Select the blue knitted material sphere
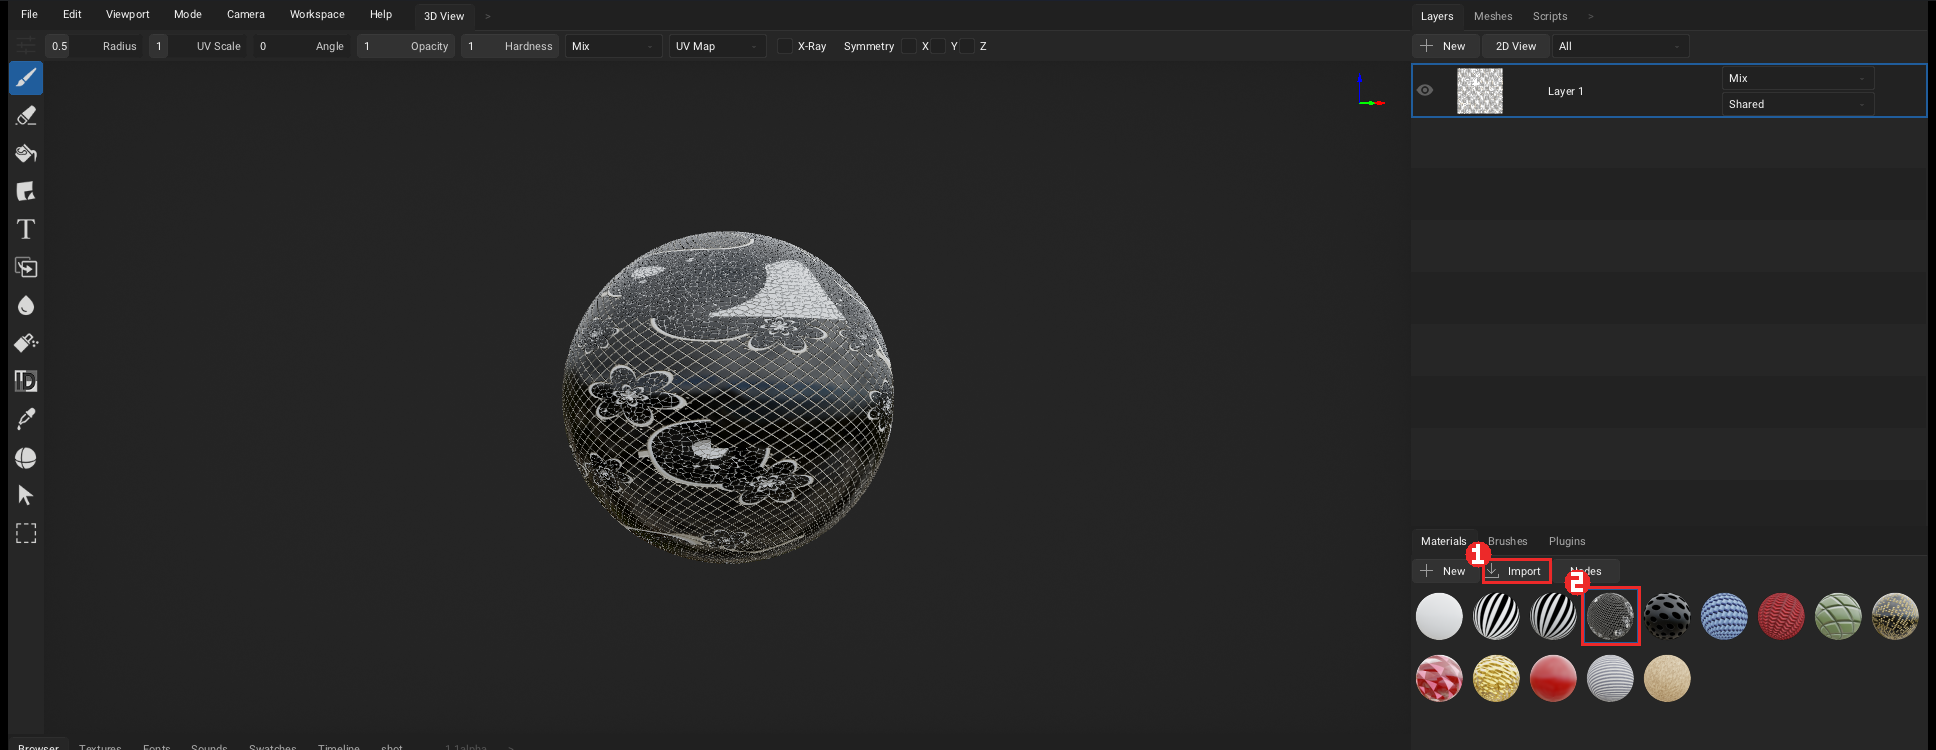Viewport: 1936px width, 750px height. (1724, 616)
